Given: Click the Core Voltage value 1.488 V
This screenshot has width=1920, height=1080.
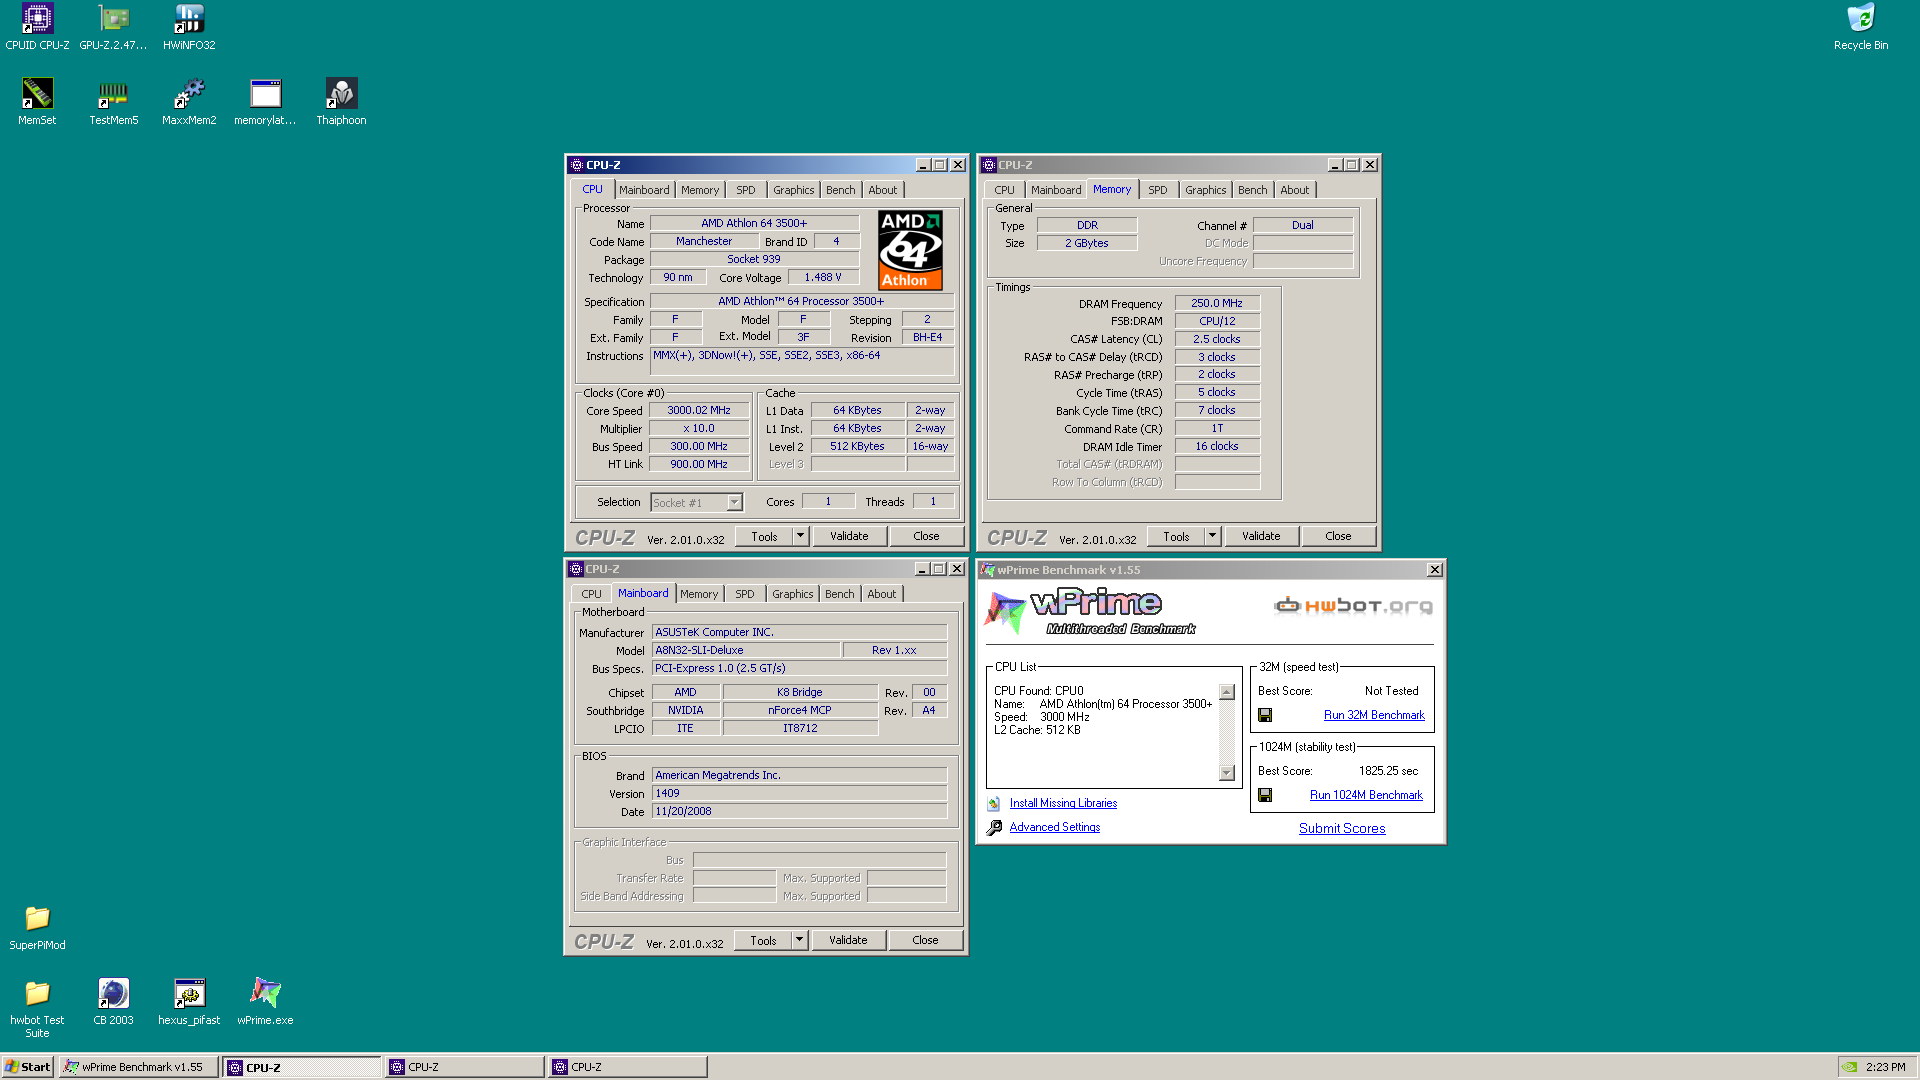Looking at the screenshot, I should 823,277.
